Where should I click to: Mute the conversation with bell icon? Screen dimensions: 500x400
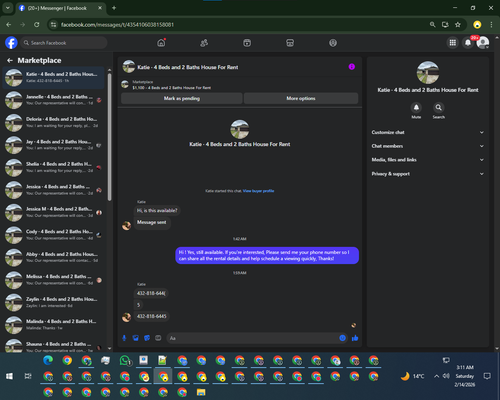416,107
